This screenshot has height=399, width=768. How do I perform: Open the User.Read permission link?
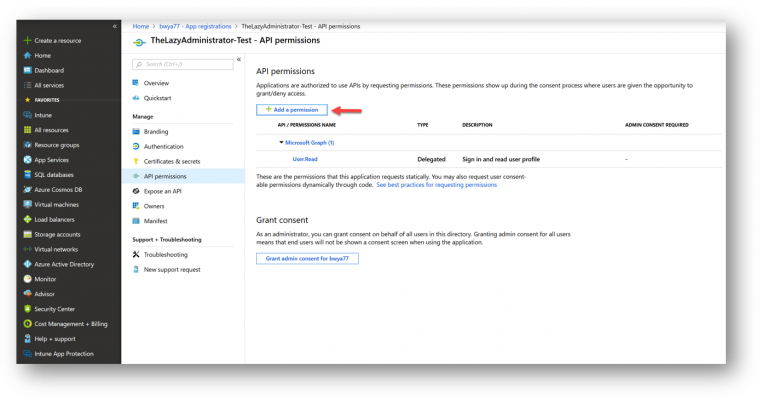pyautogui.click(x=305, y=159)
